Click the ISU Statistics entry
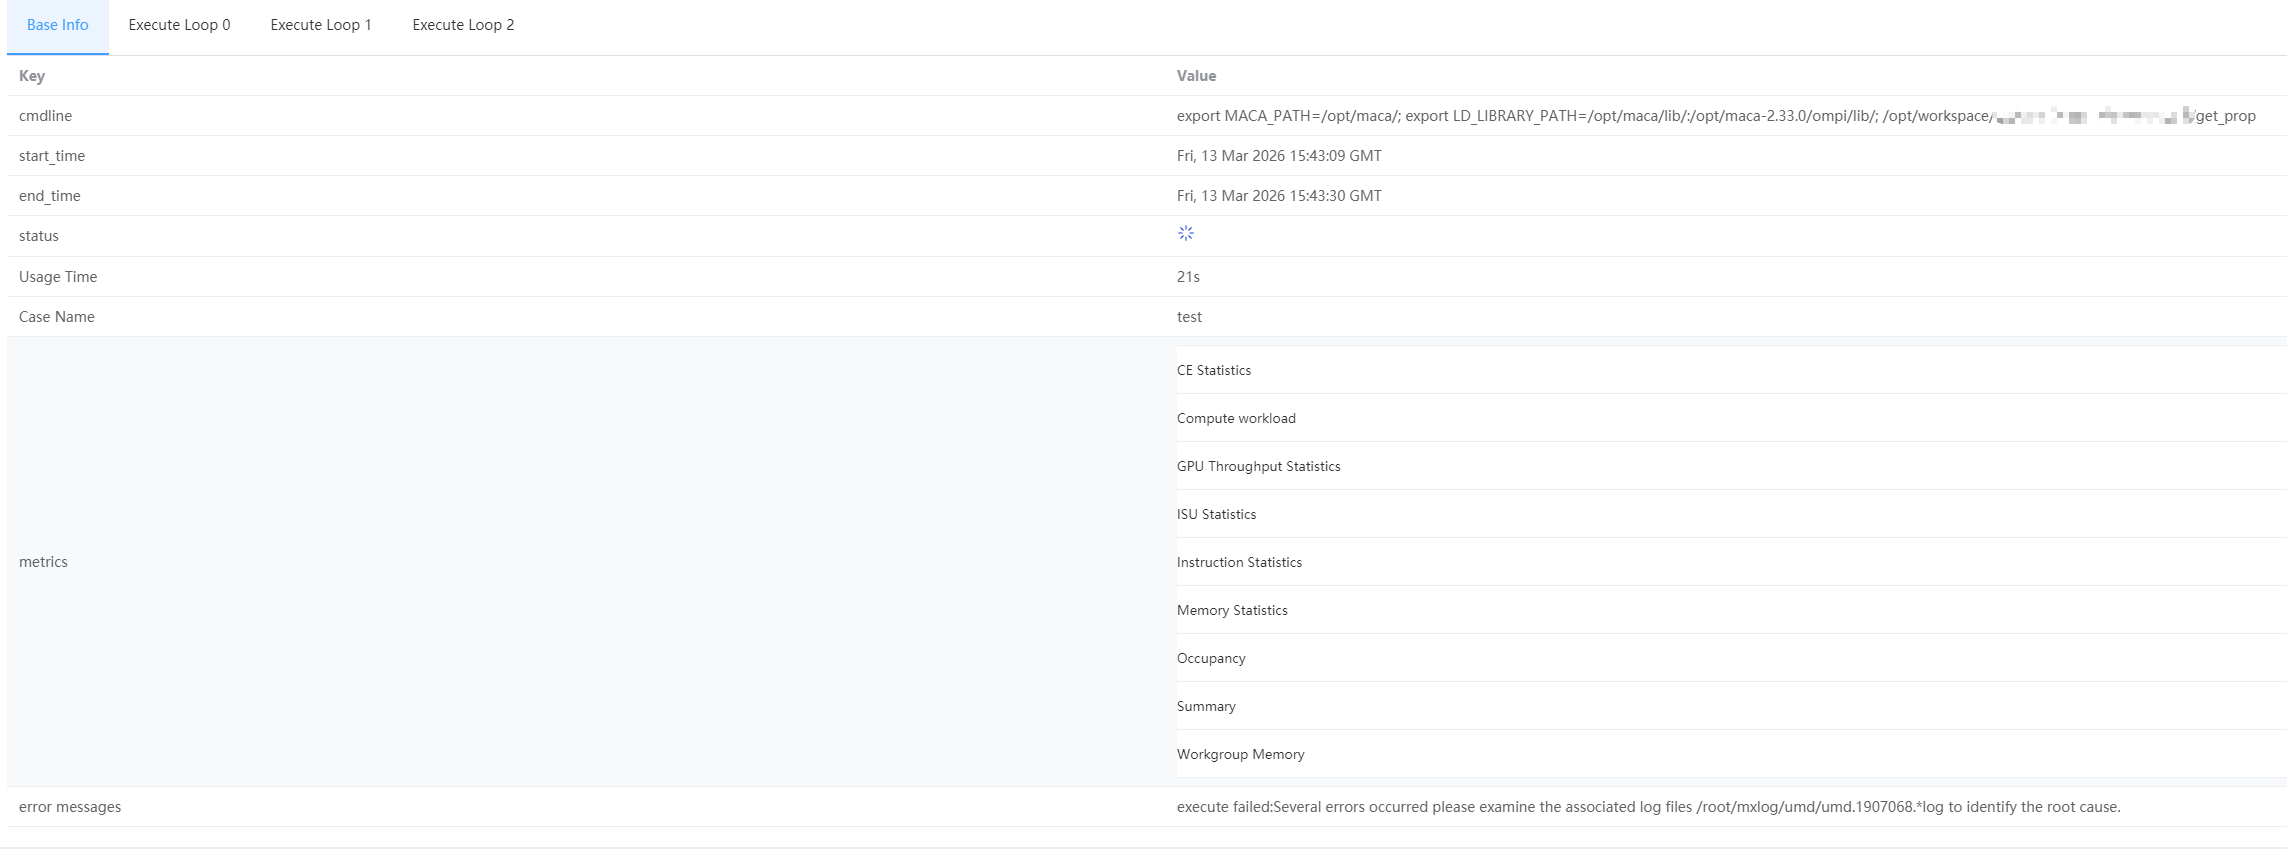The height and width of the screenshot is (866, 2287). [1216, 514]
